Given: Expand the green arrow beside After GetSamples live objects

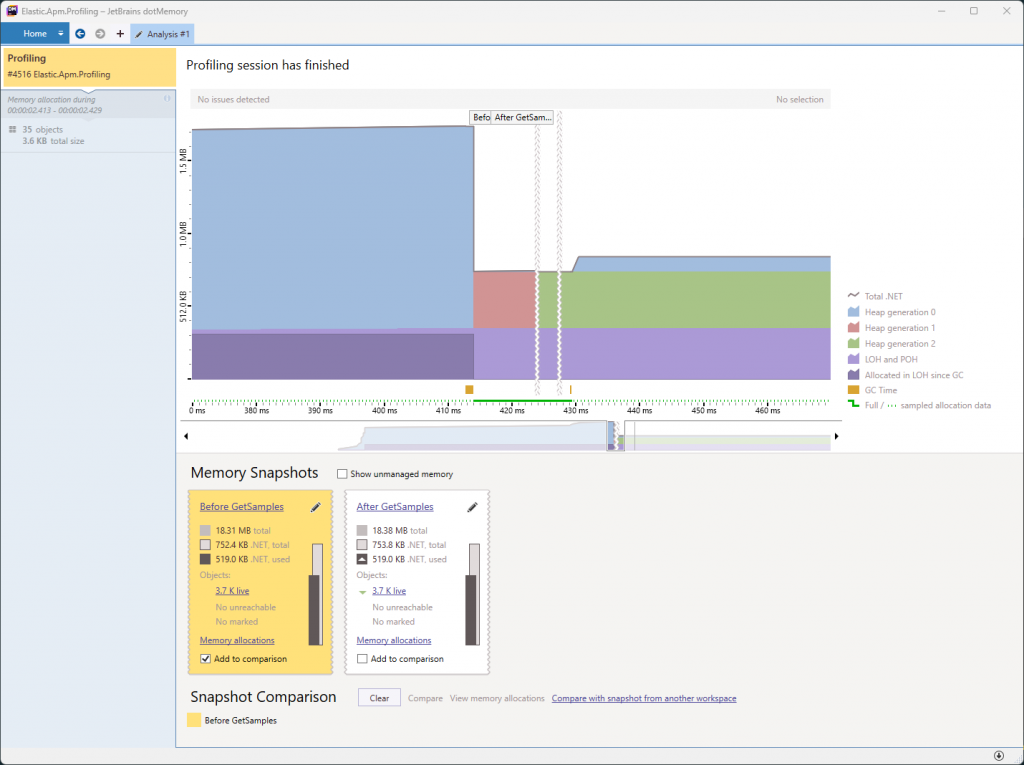Looking at the screenshot, I should coord(362,592).
